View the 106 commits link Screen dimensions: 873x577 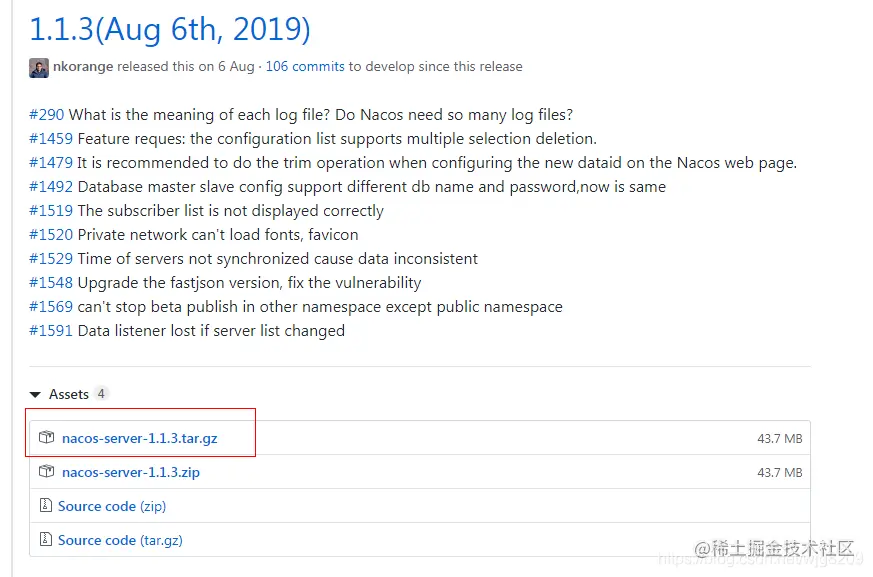305,67
